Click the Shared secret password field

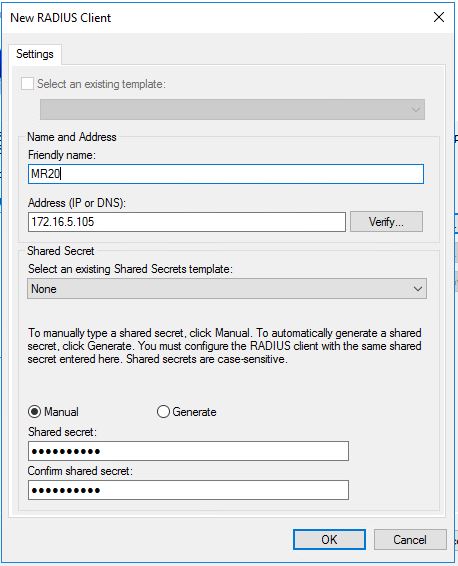[188, 451]
